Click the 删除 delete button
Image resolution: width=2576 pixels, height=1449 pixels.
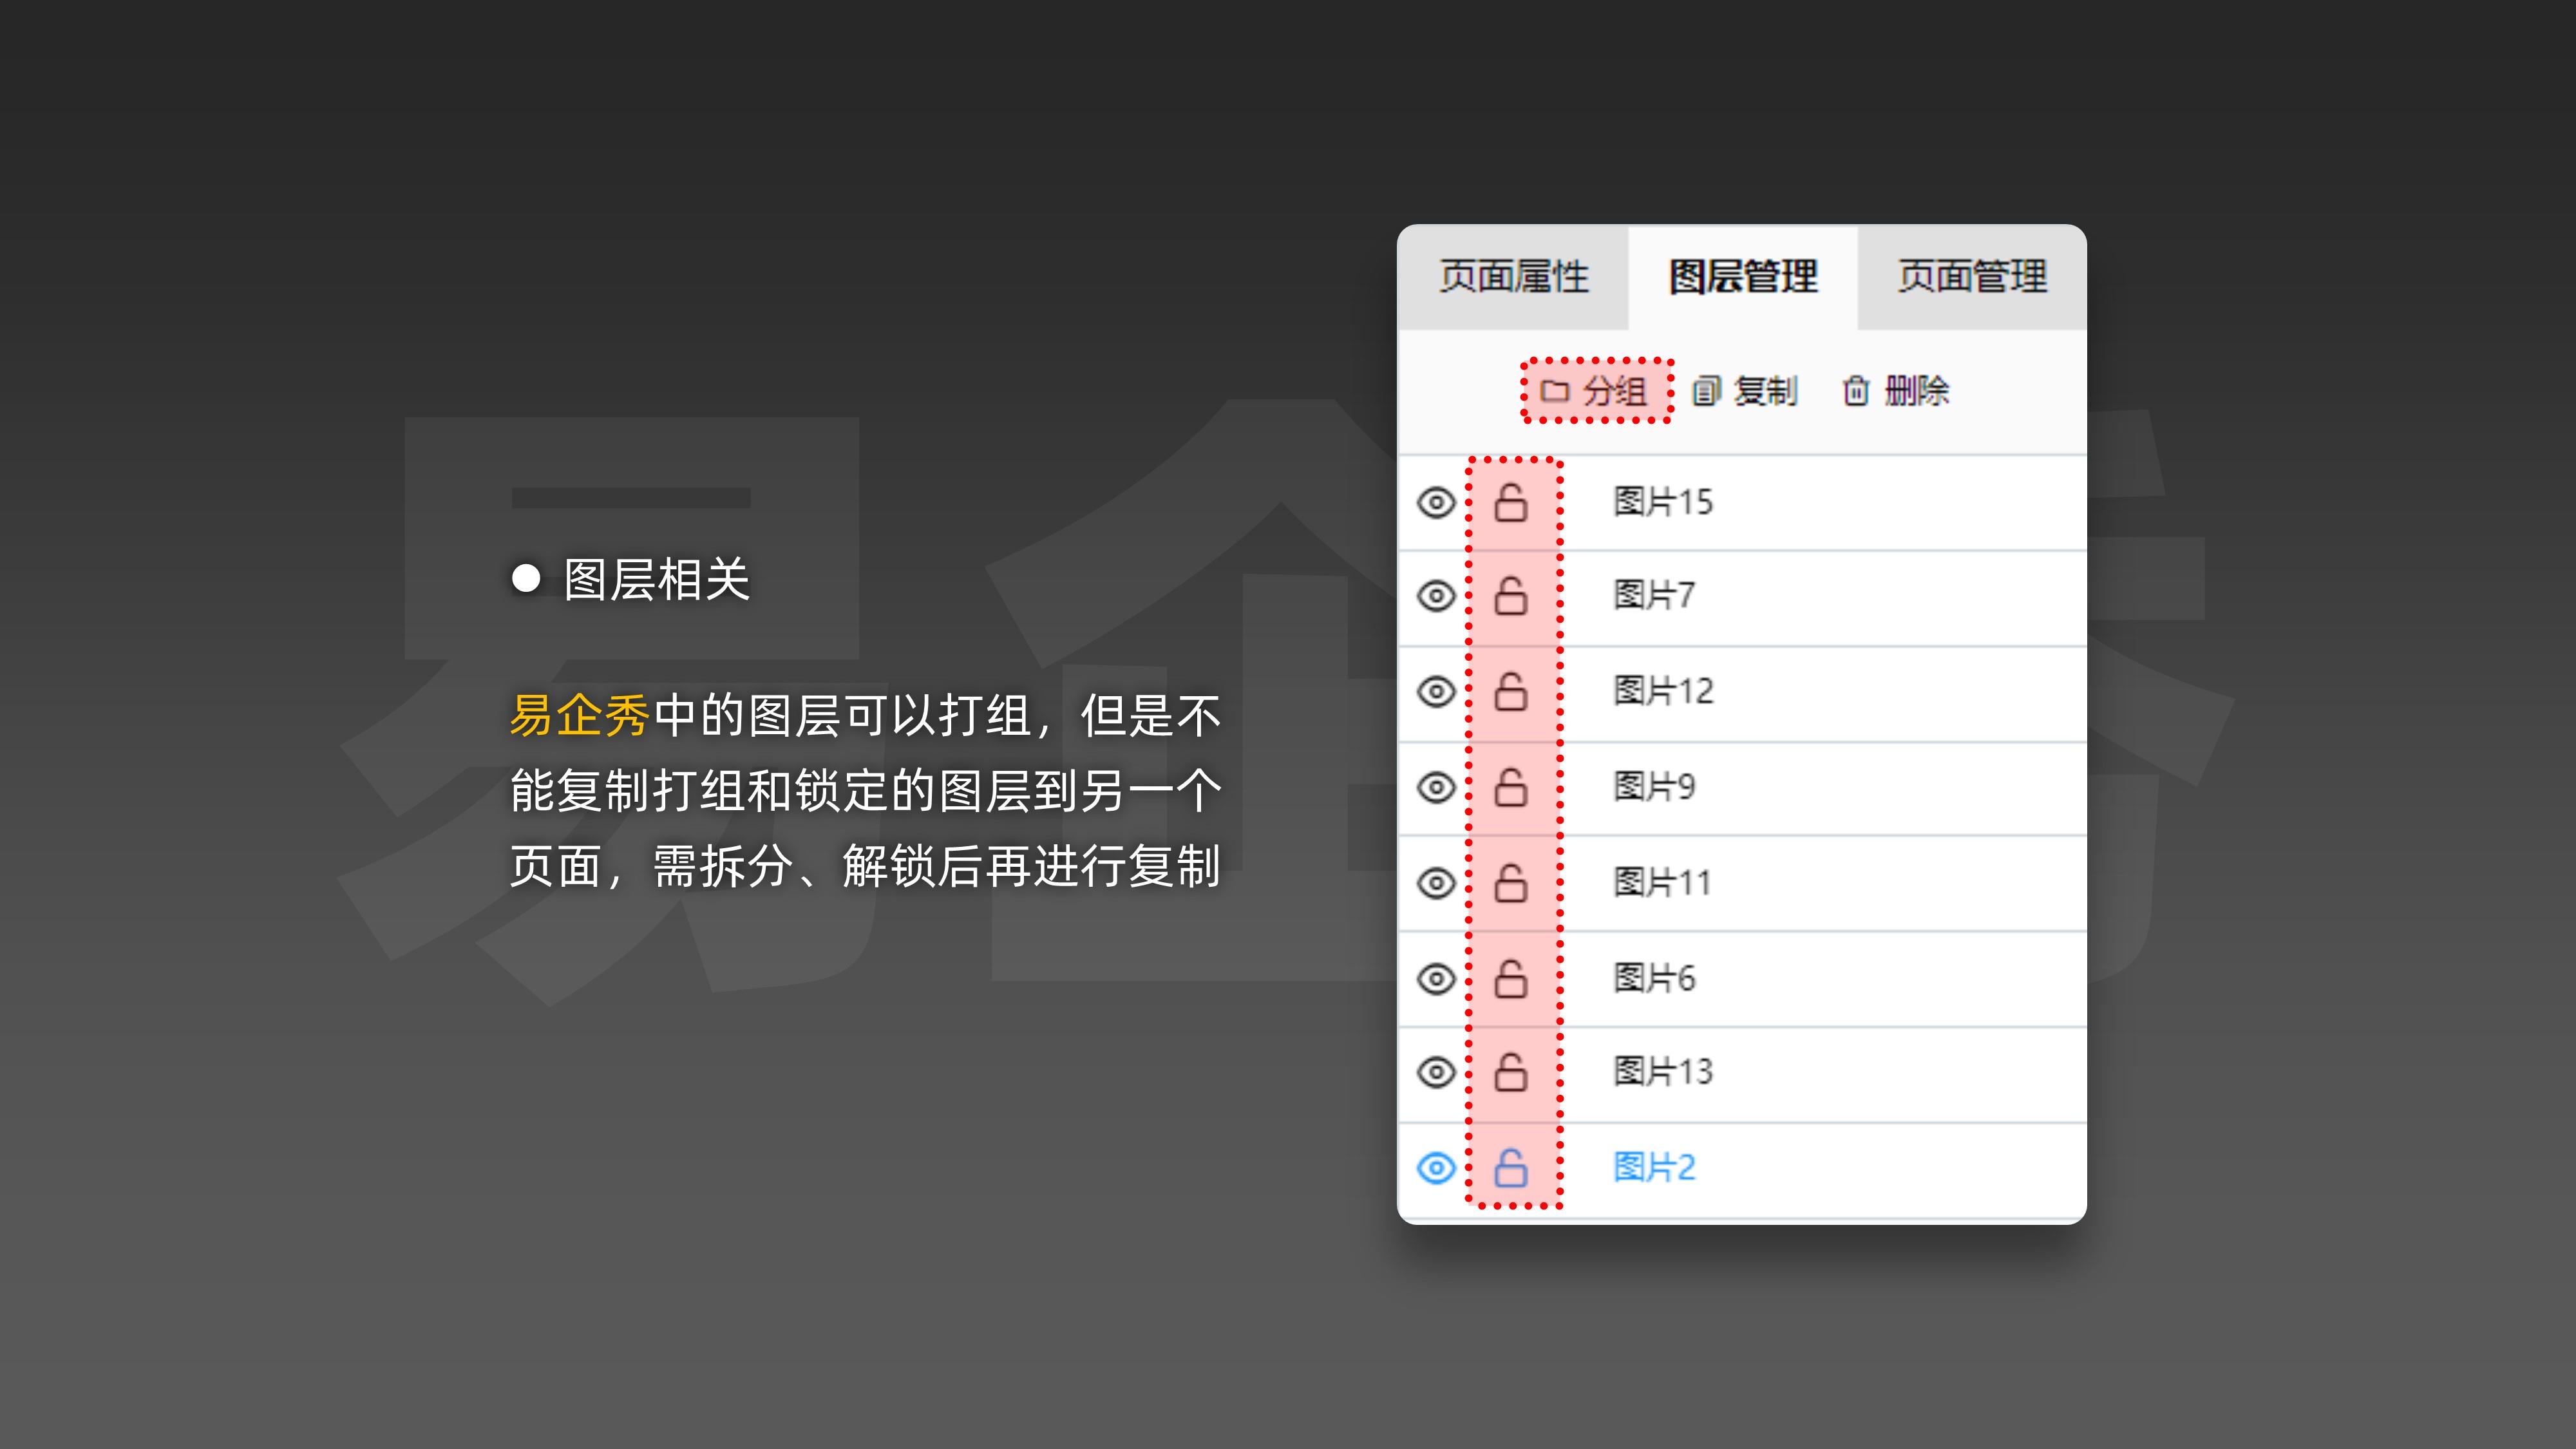pos(1896,391)
